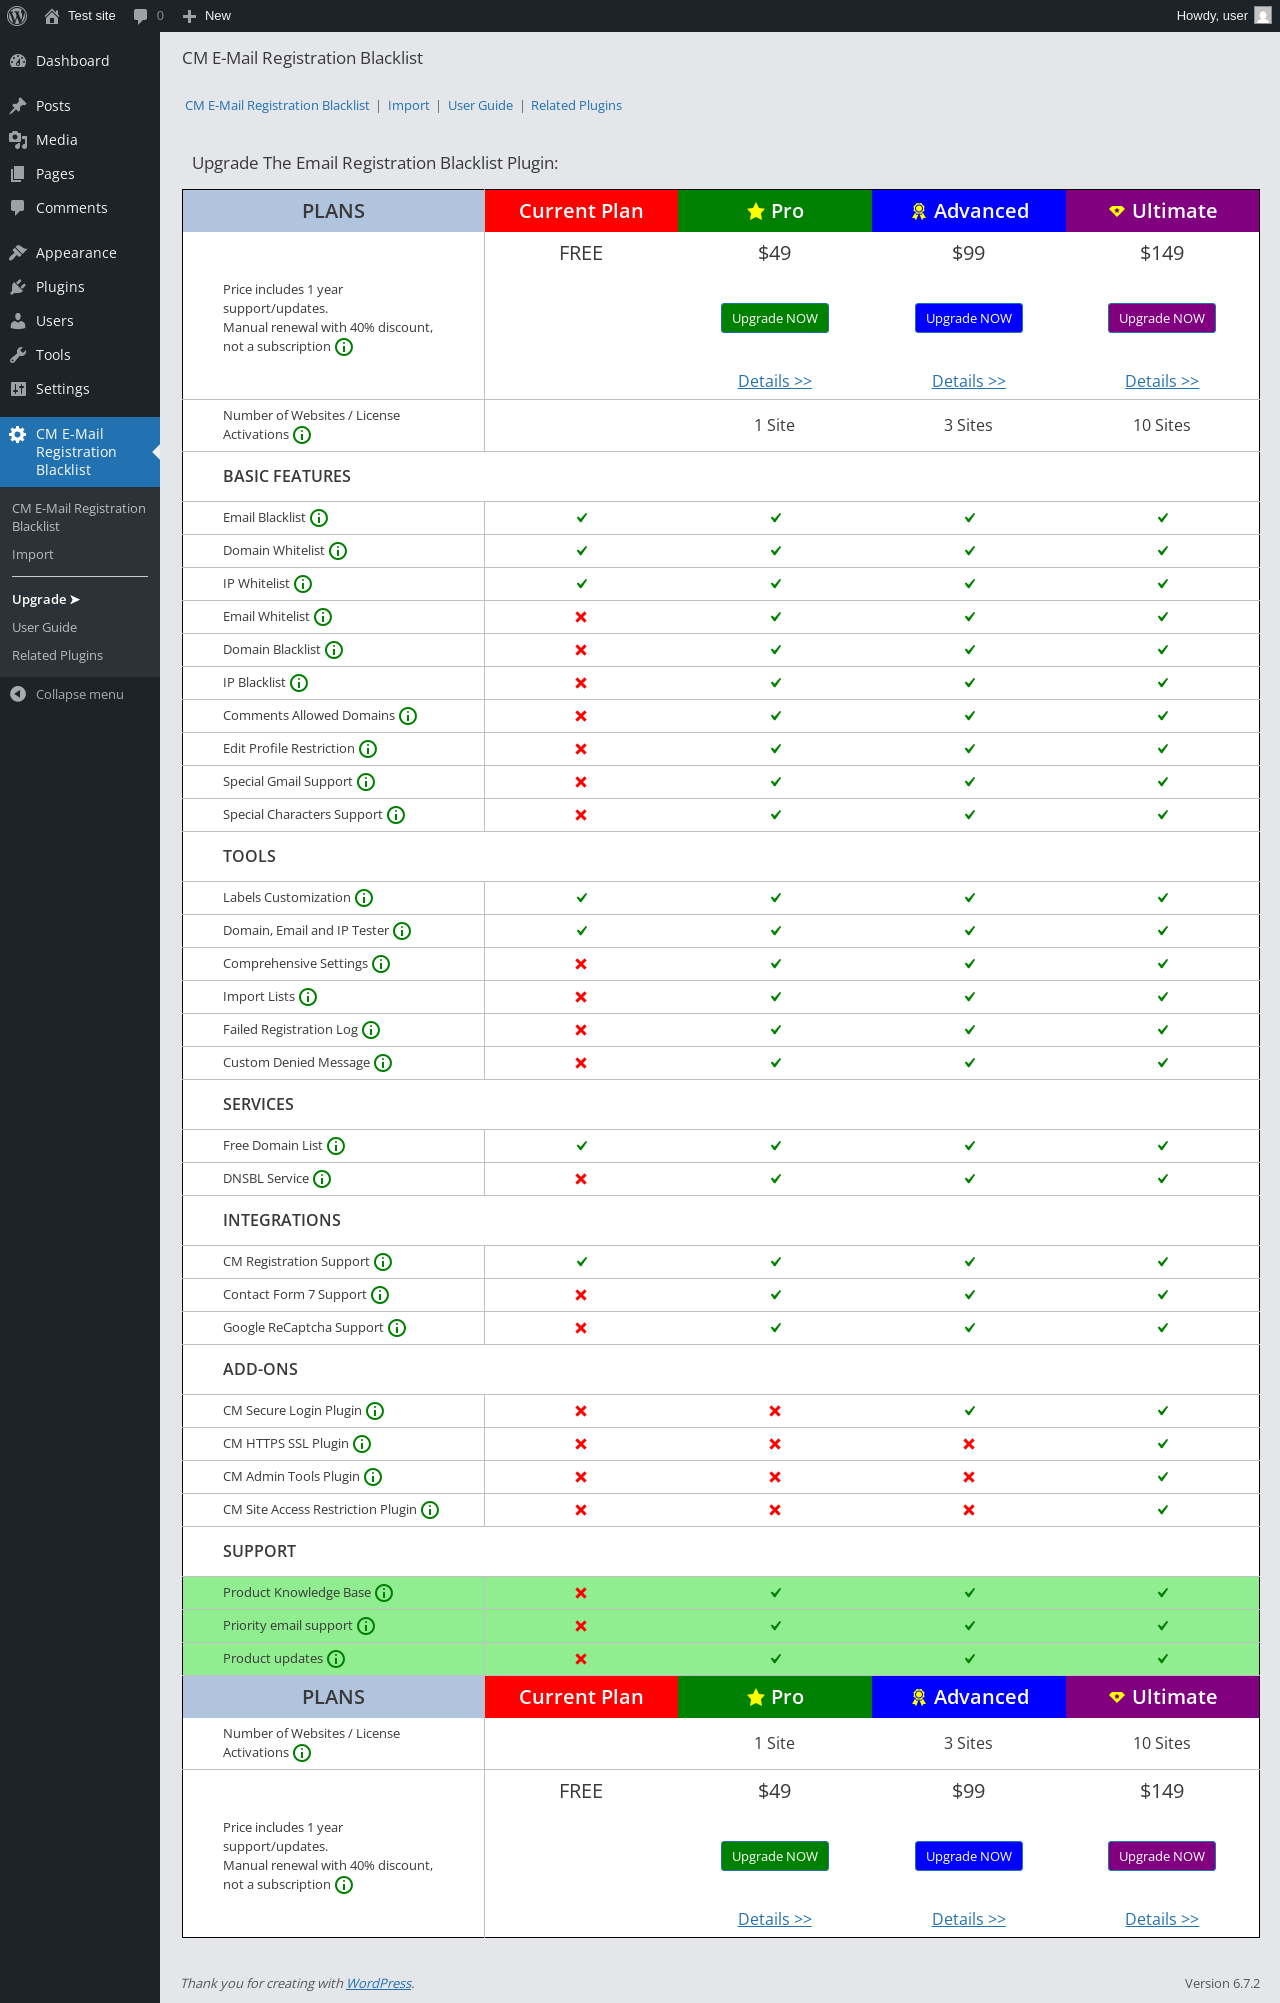Viewport: 1280px width, 2003px height.
Task: Open User Guide in the sidebar submenu
Action: coord(44,628)
